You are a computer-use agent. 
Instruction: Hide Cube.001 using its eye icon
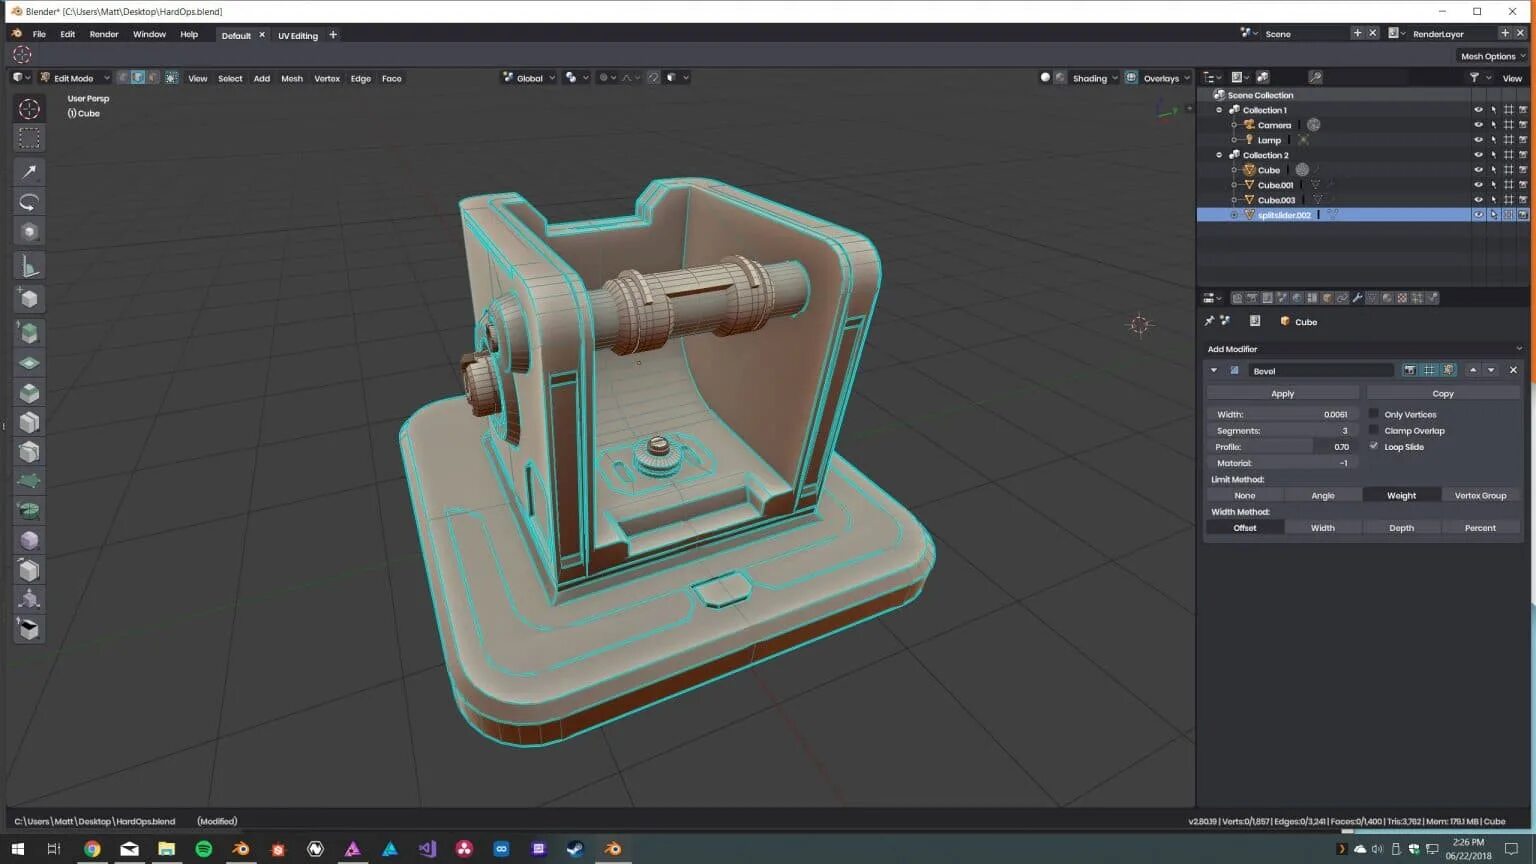(1478, 185)
